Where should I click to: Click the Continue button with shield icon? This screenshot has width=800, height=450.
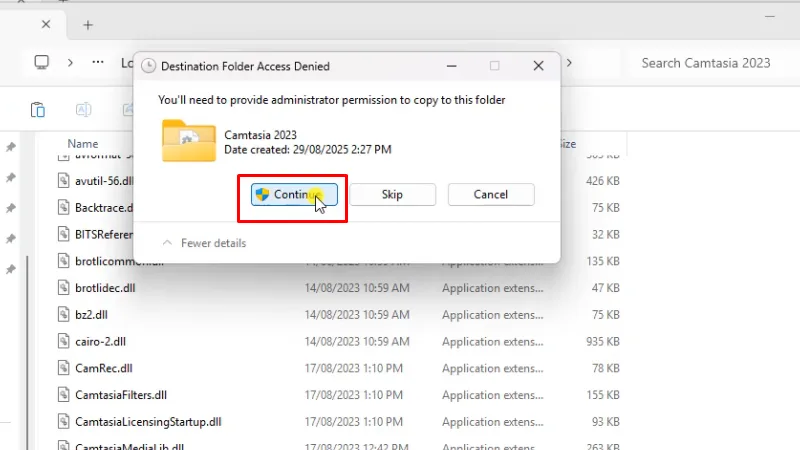pyautogui.click(x=293, y=194)
